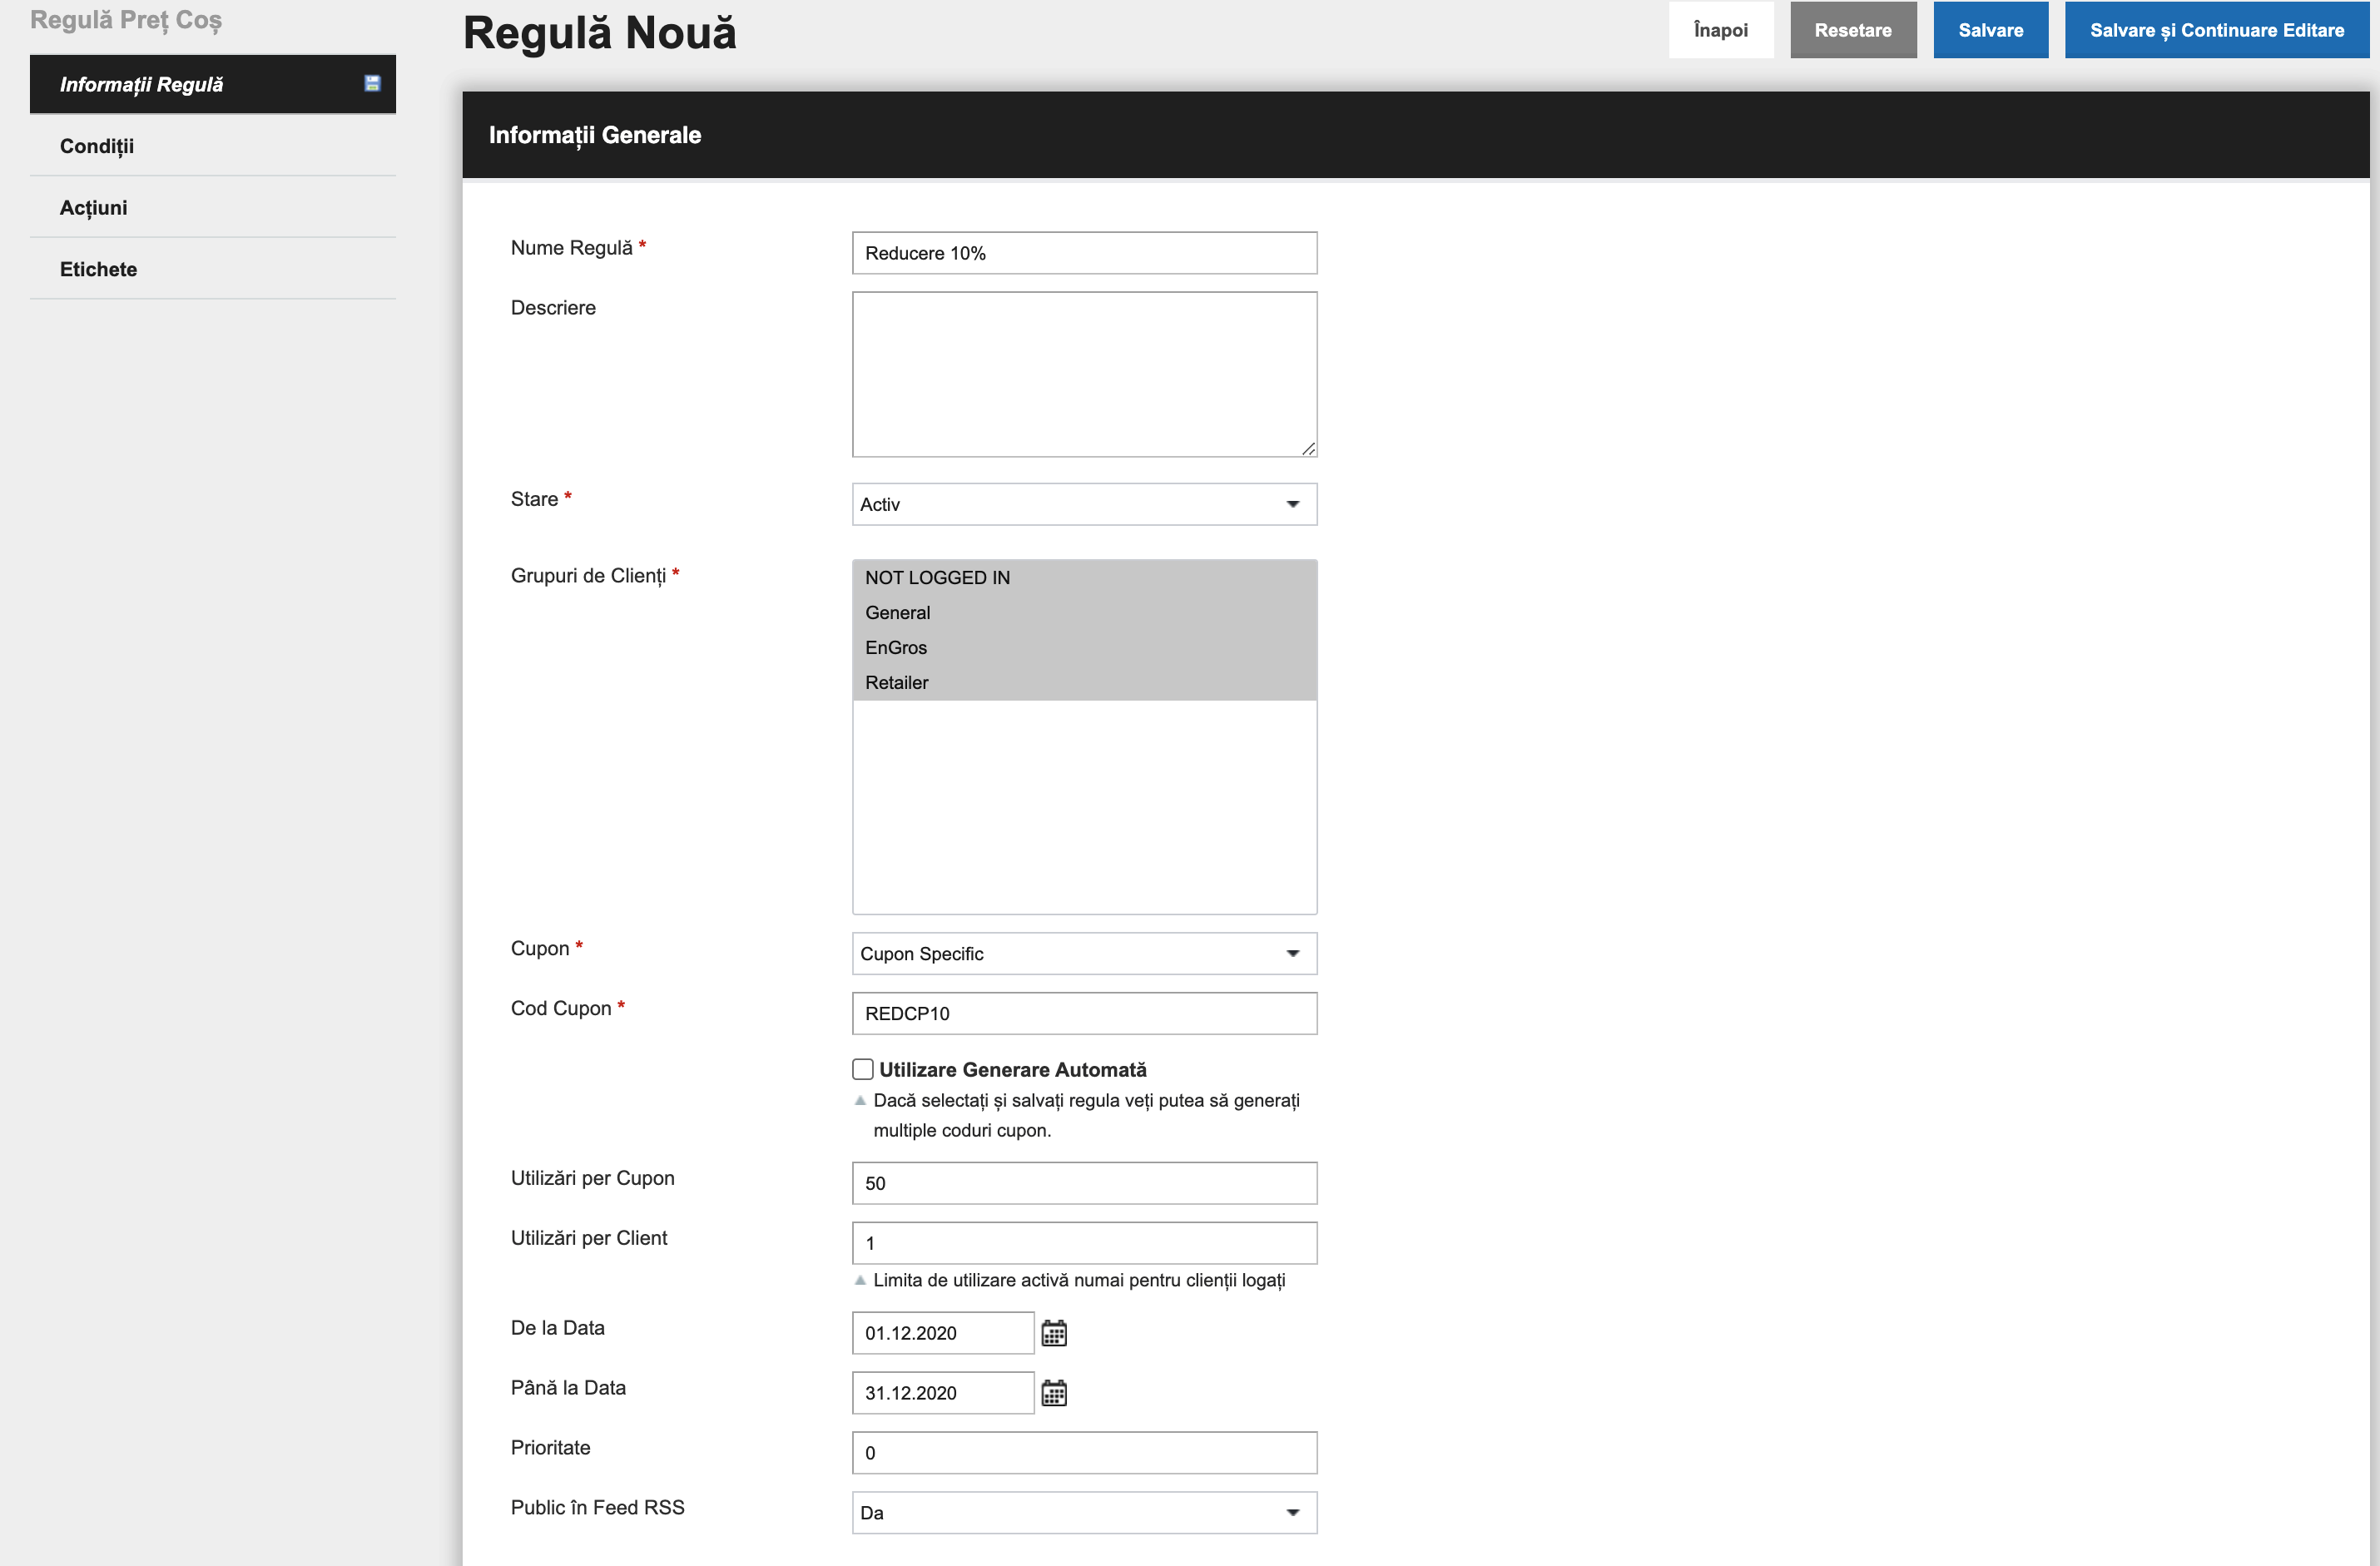Focus the Cod Cupon field

1084,1013
